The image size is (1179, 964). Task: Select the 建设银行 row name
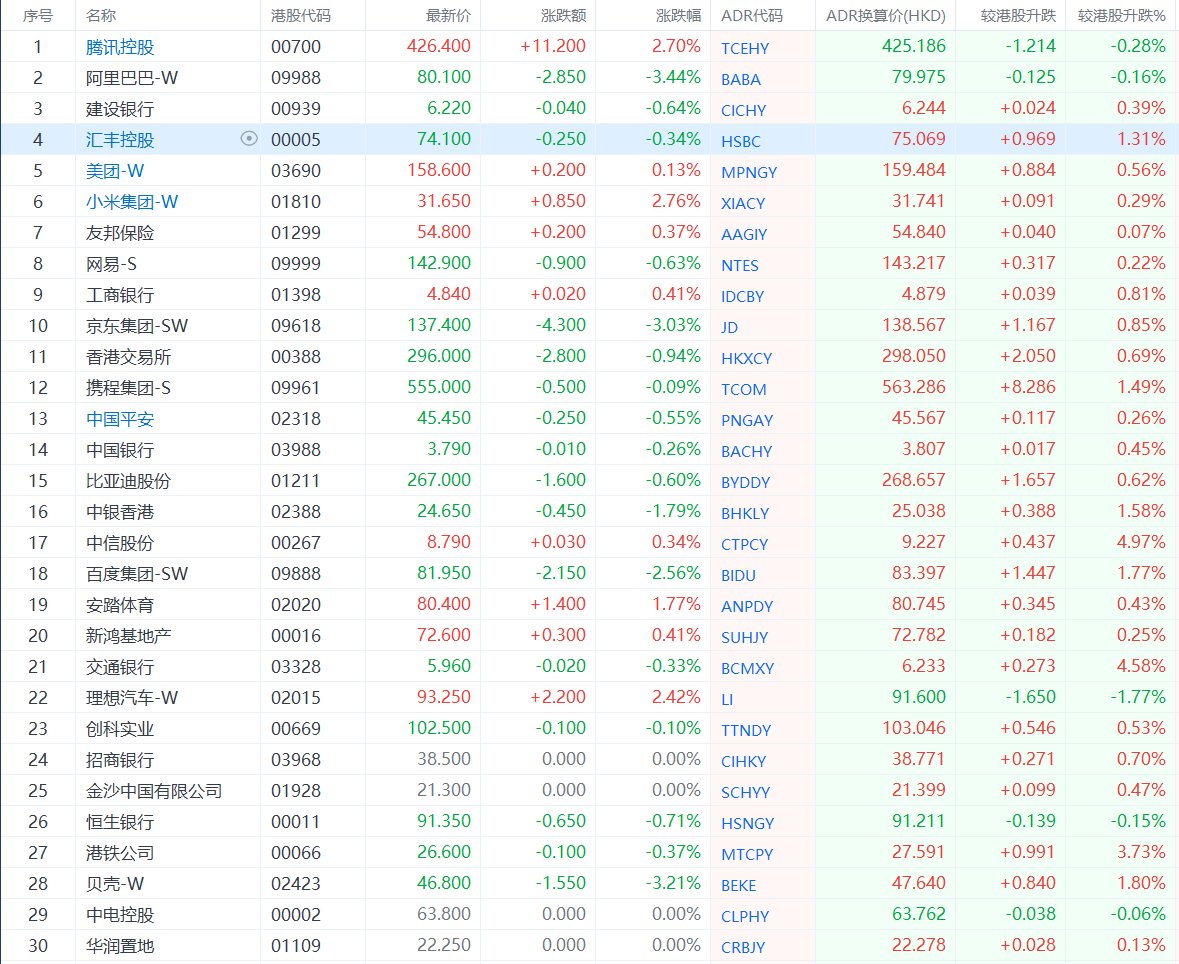[x=120, y=109]
